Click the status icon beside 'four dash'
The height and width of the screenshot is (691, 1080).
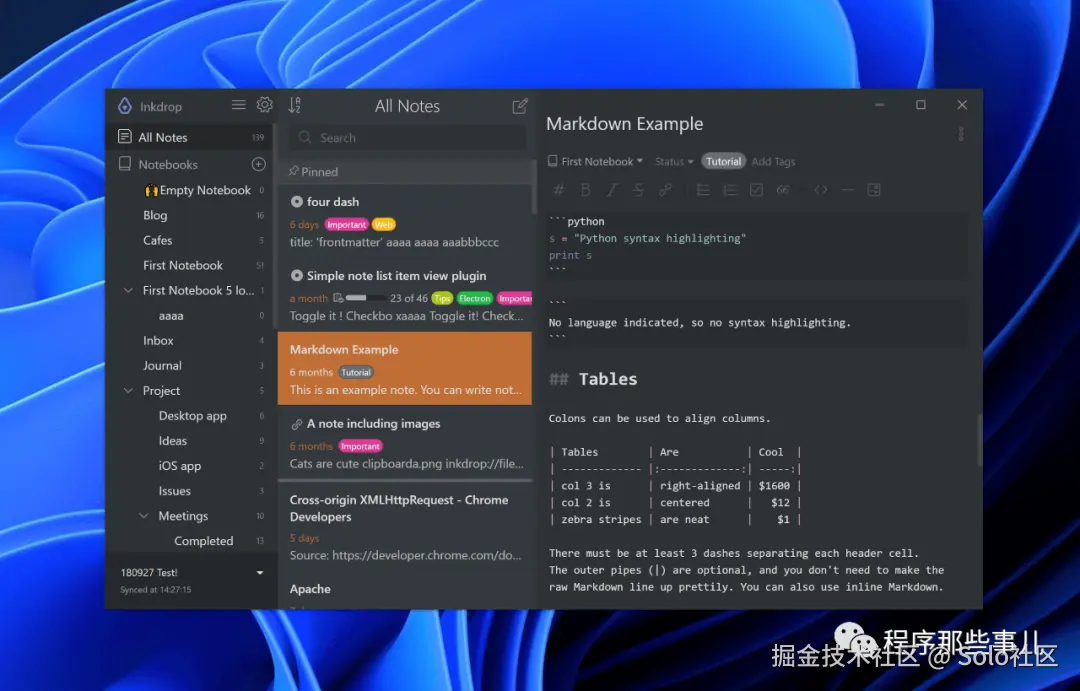tap(297, 201)
